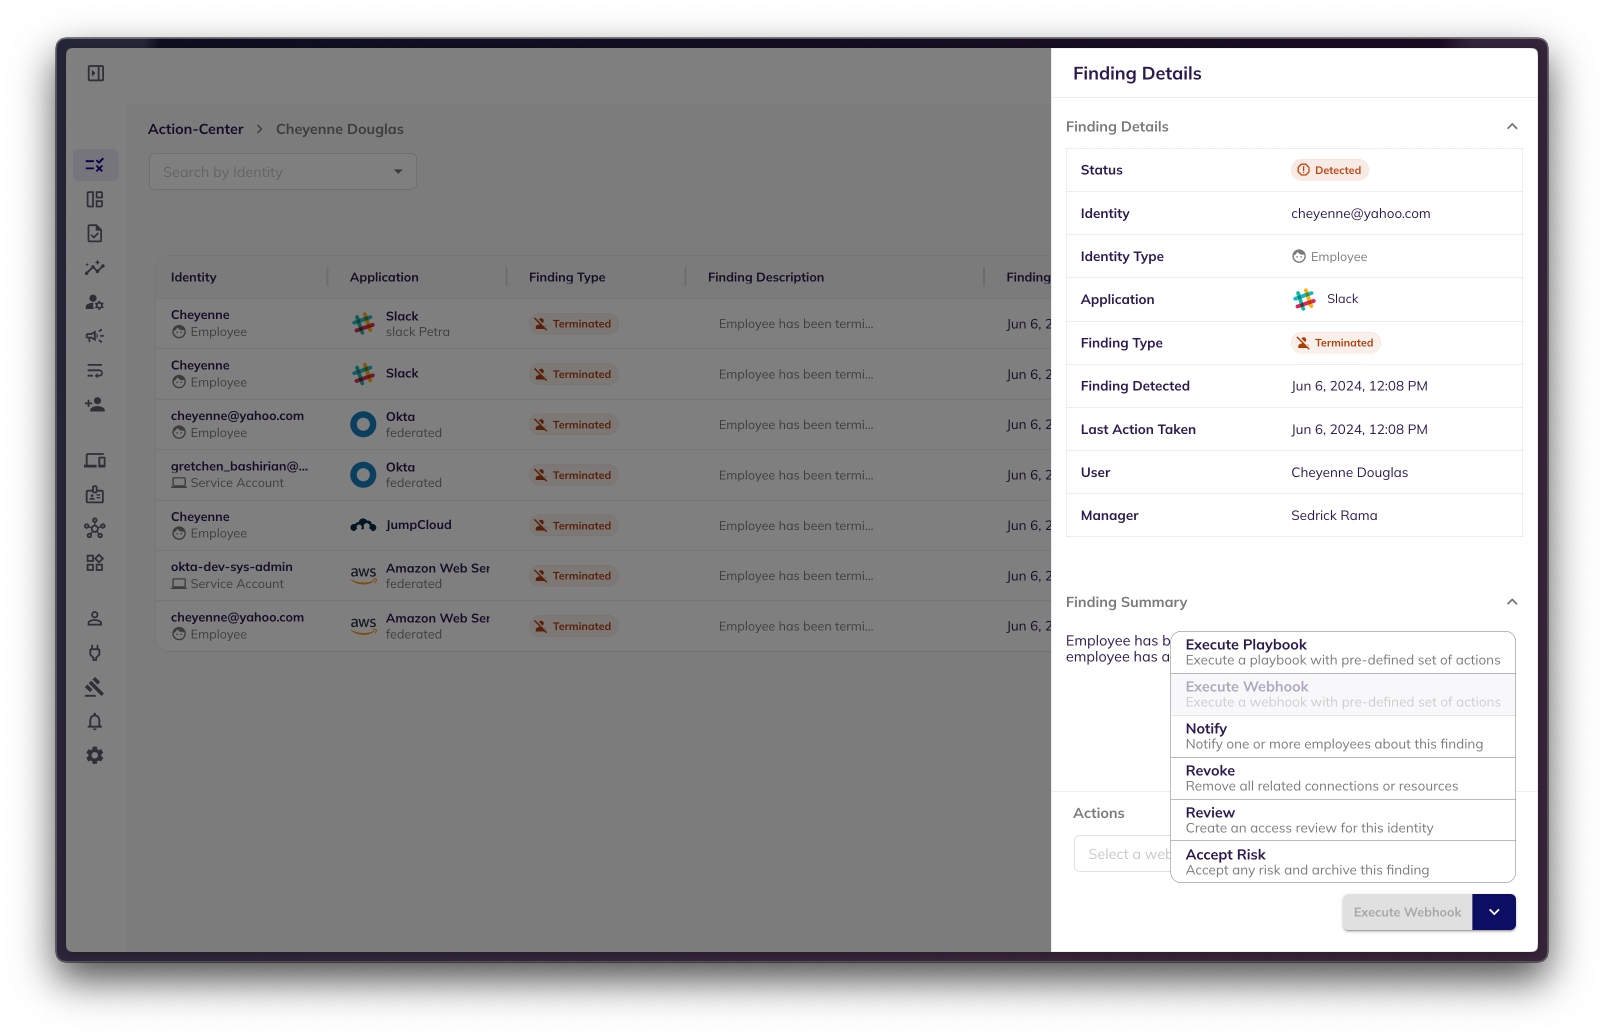Choose Notify from the action menu

(1342, 736)
